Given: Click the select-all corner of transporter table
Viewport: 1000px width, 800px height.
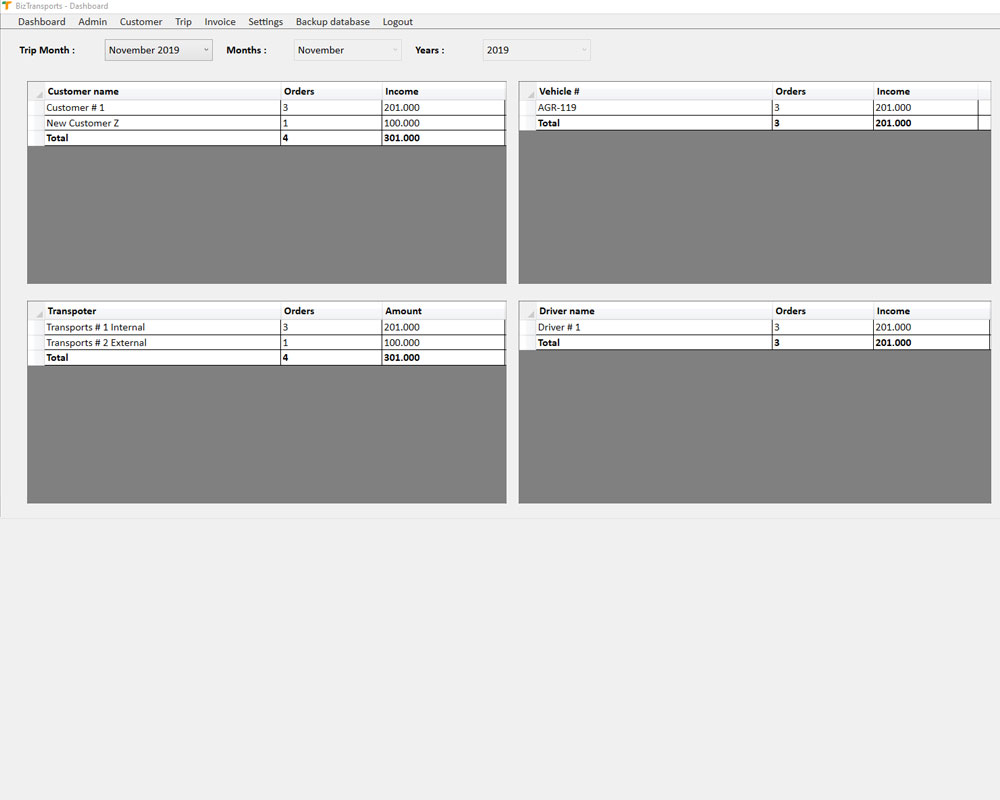Looking at the screenshot, I should pos(36,311).
